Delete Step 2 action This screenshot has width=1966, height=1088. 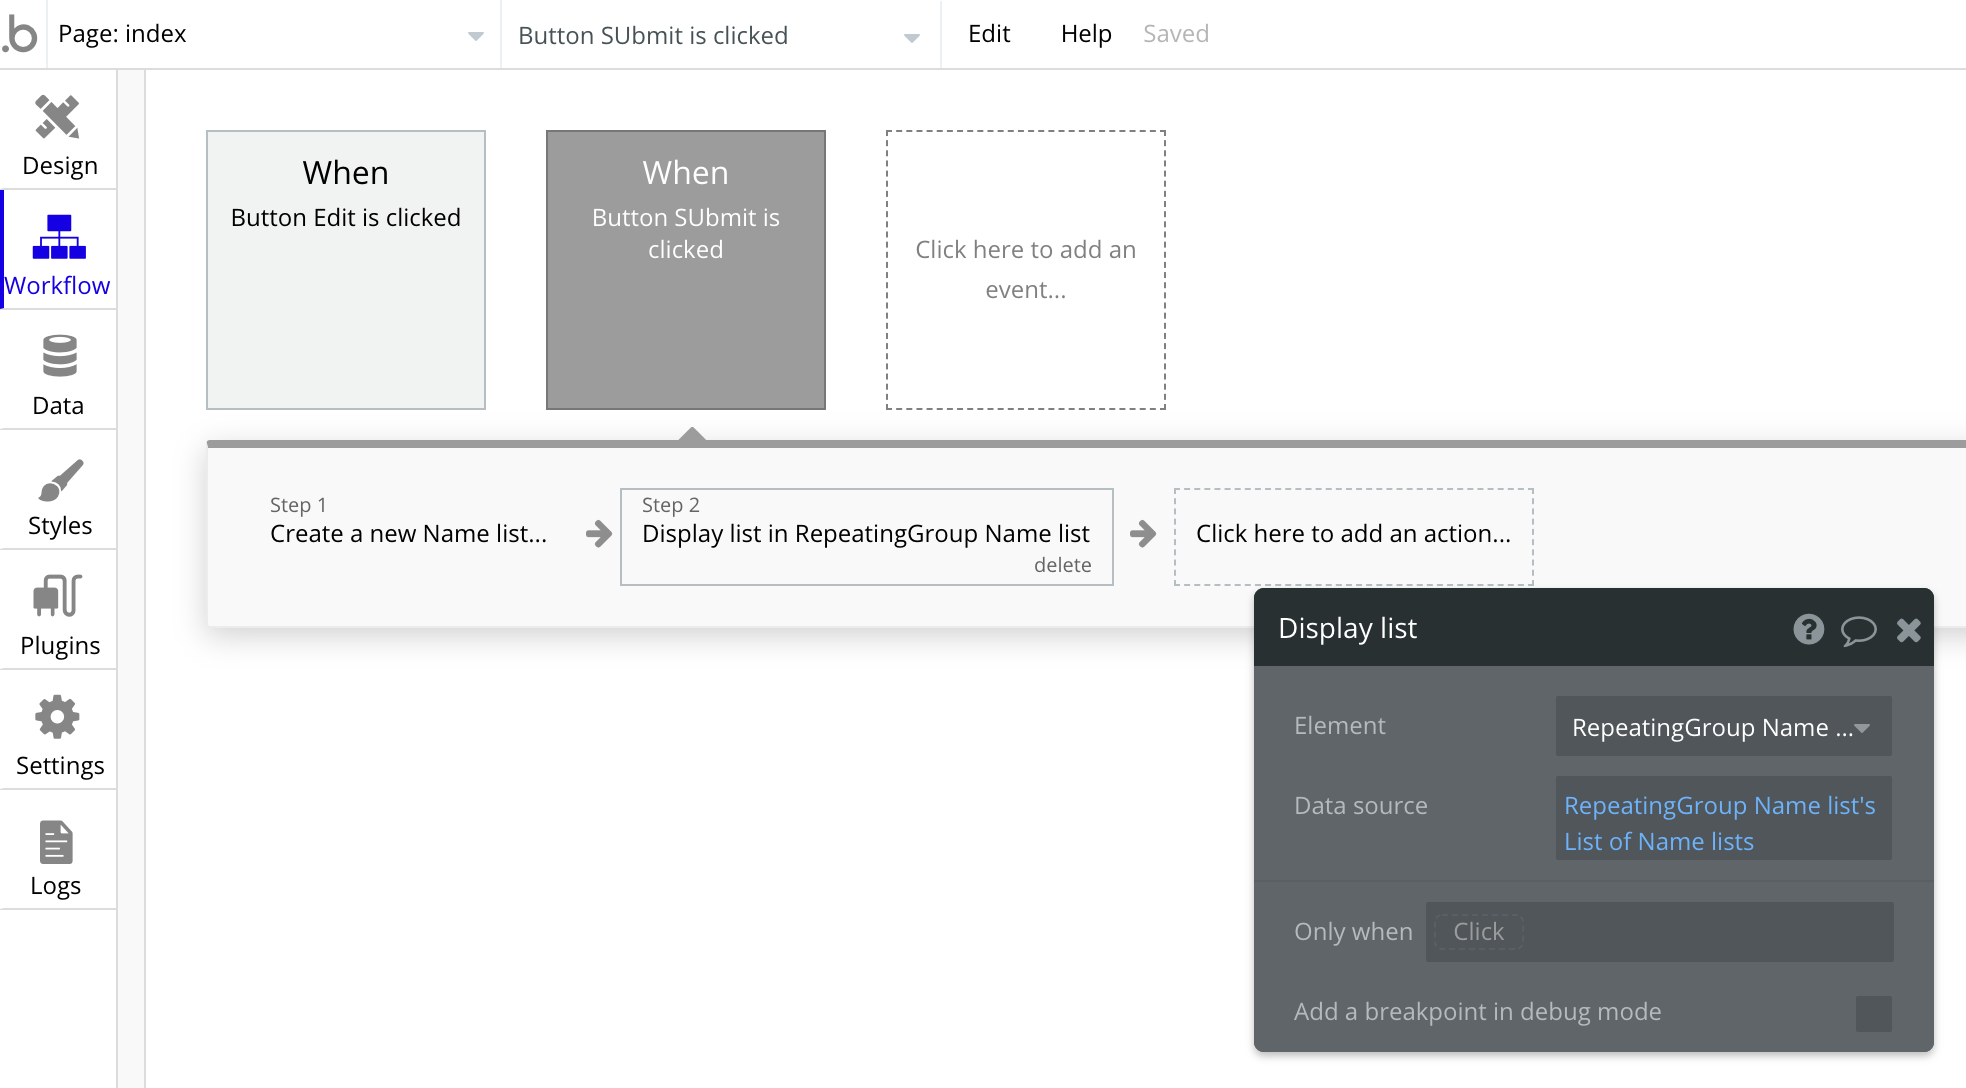point(1062,565)
